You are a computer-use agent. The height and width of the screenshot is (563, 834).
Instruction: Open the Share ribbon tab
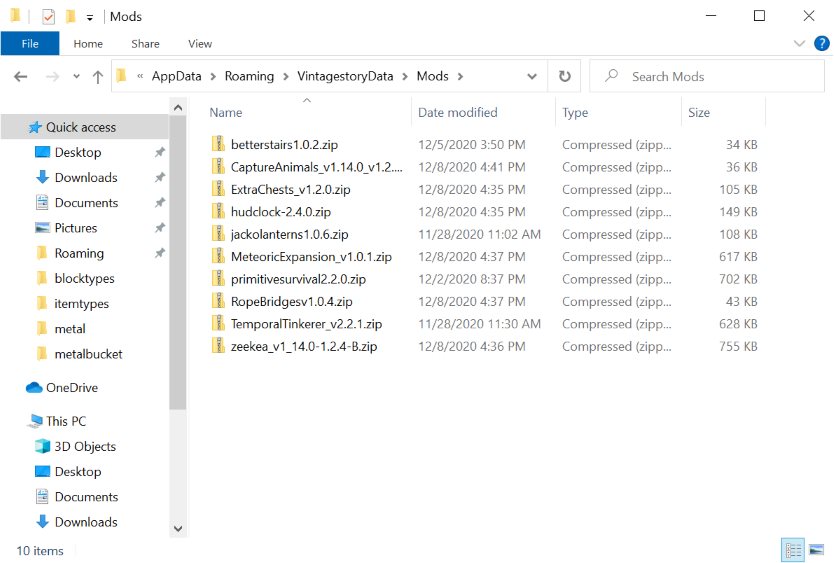(145, 43)
